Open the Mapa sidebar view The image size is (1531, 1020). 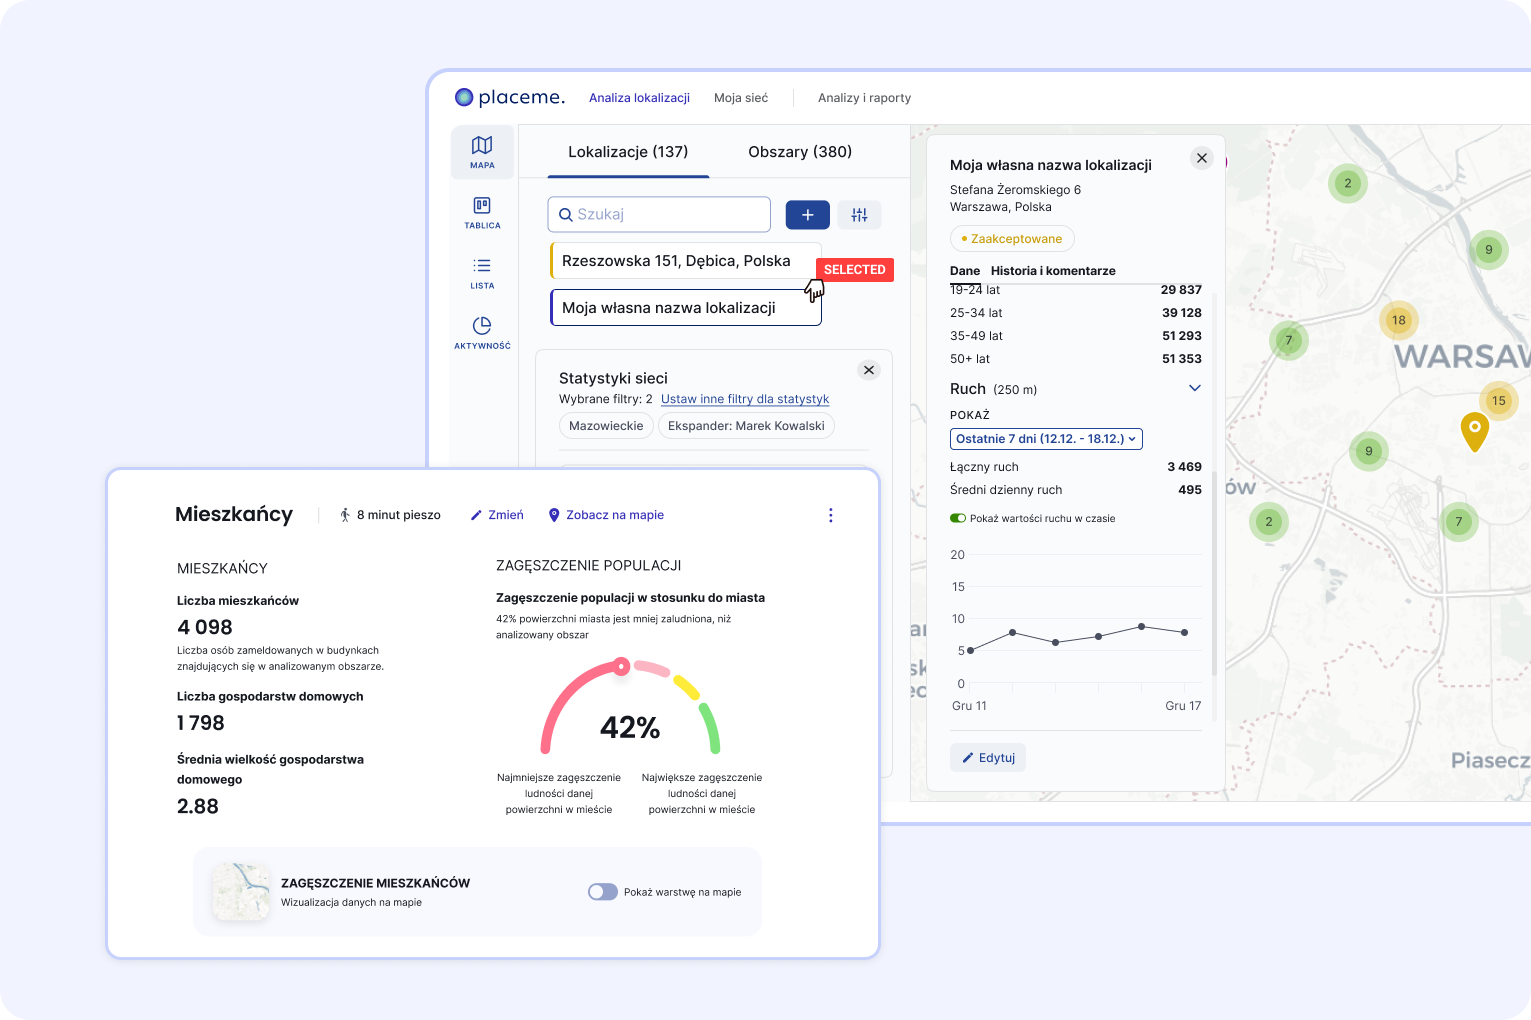[x=482, y=152]
